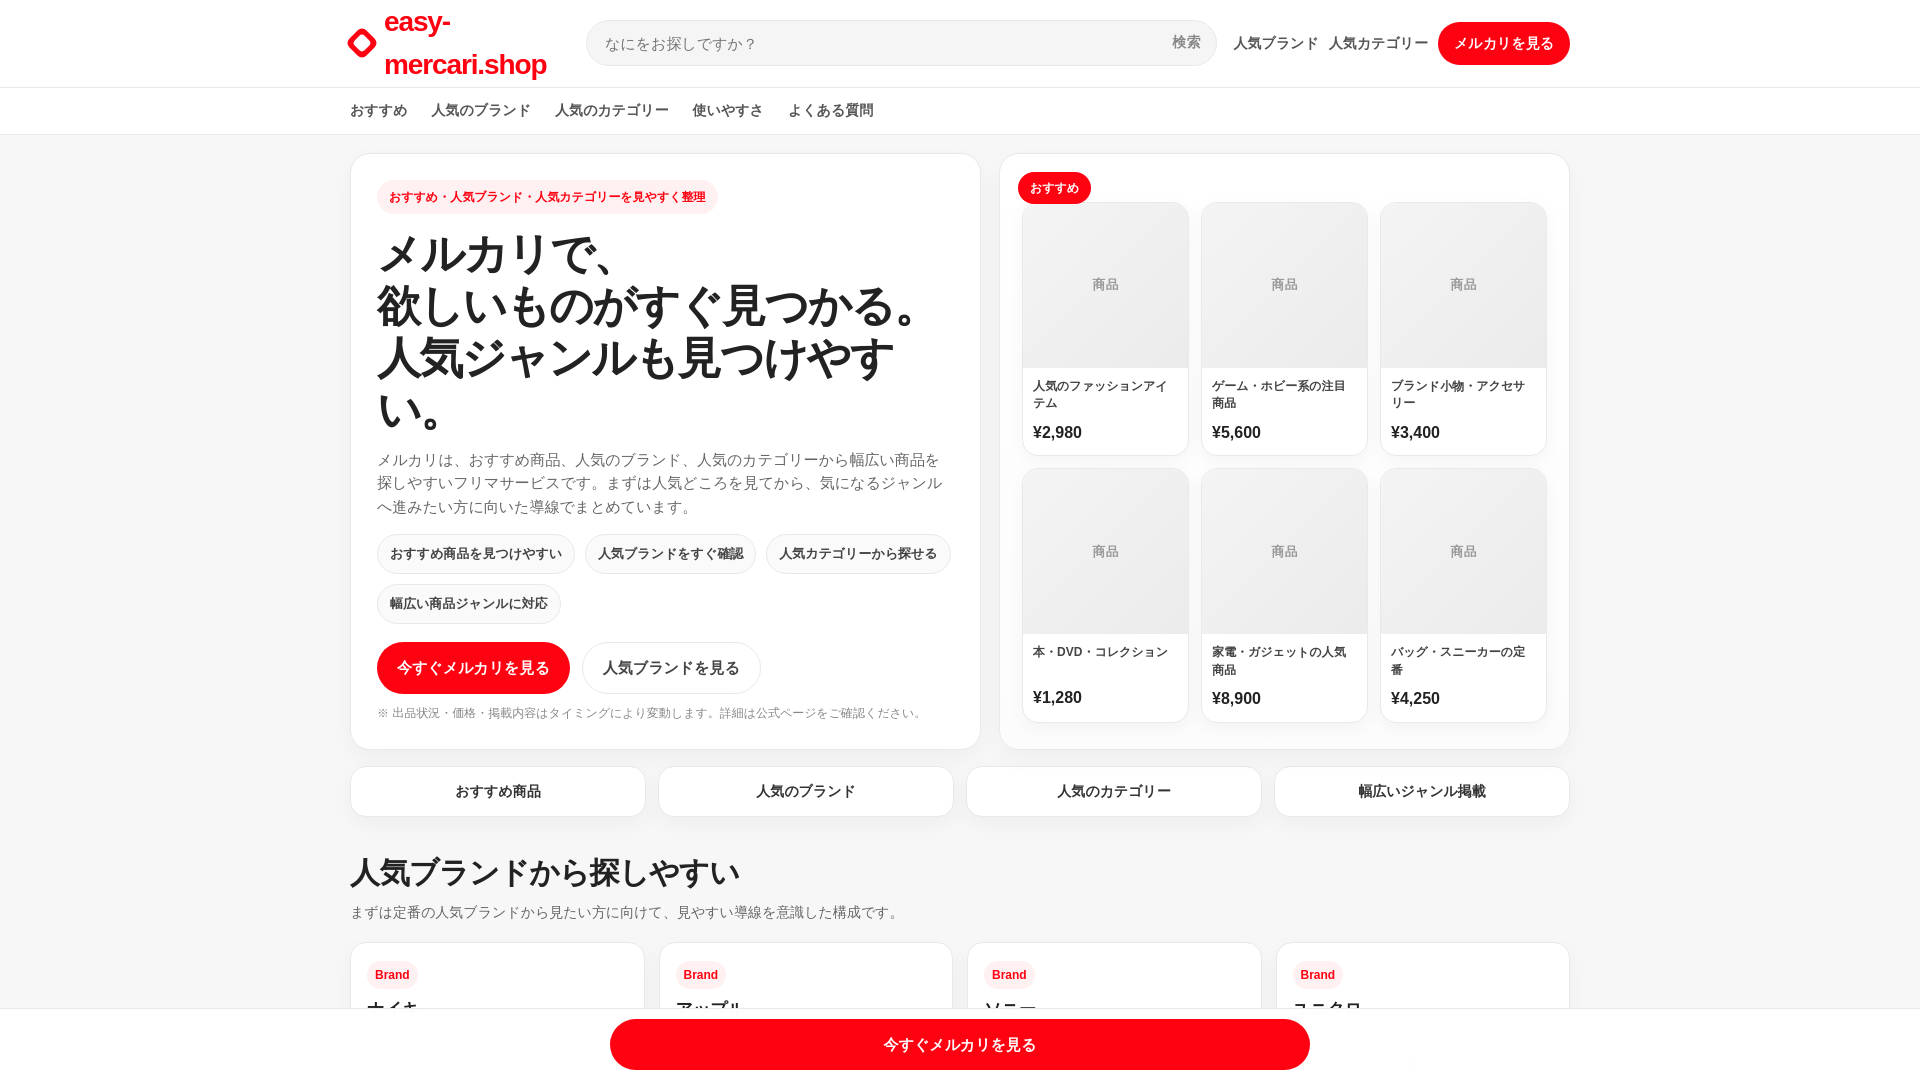This screenshot has height=1080, width=1920.
Task: Select the 人気のブランド nav tab
Action: click(x=481, y=110)
